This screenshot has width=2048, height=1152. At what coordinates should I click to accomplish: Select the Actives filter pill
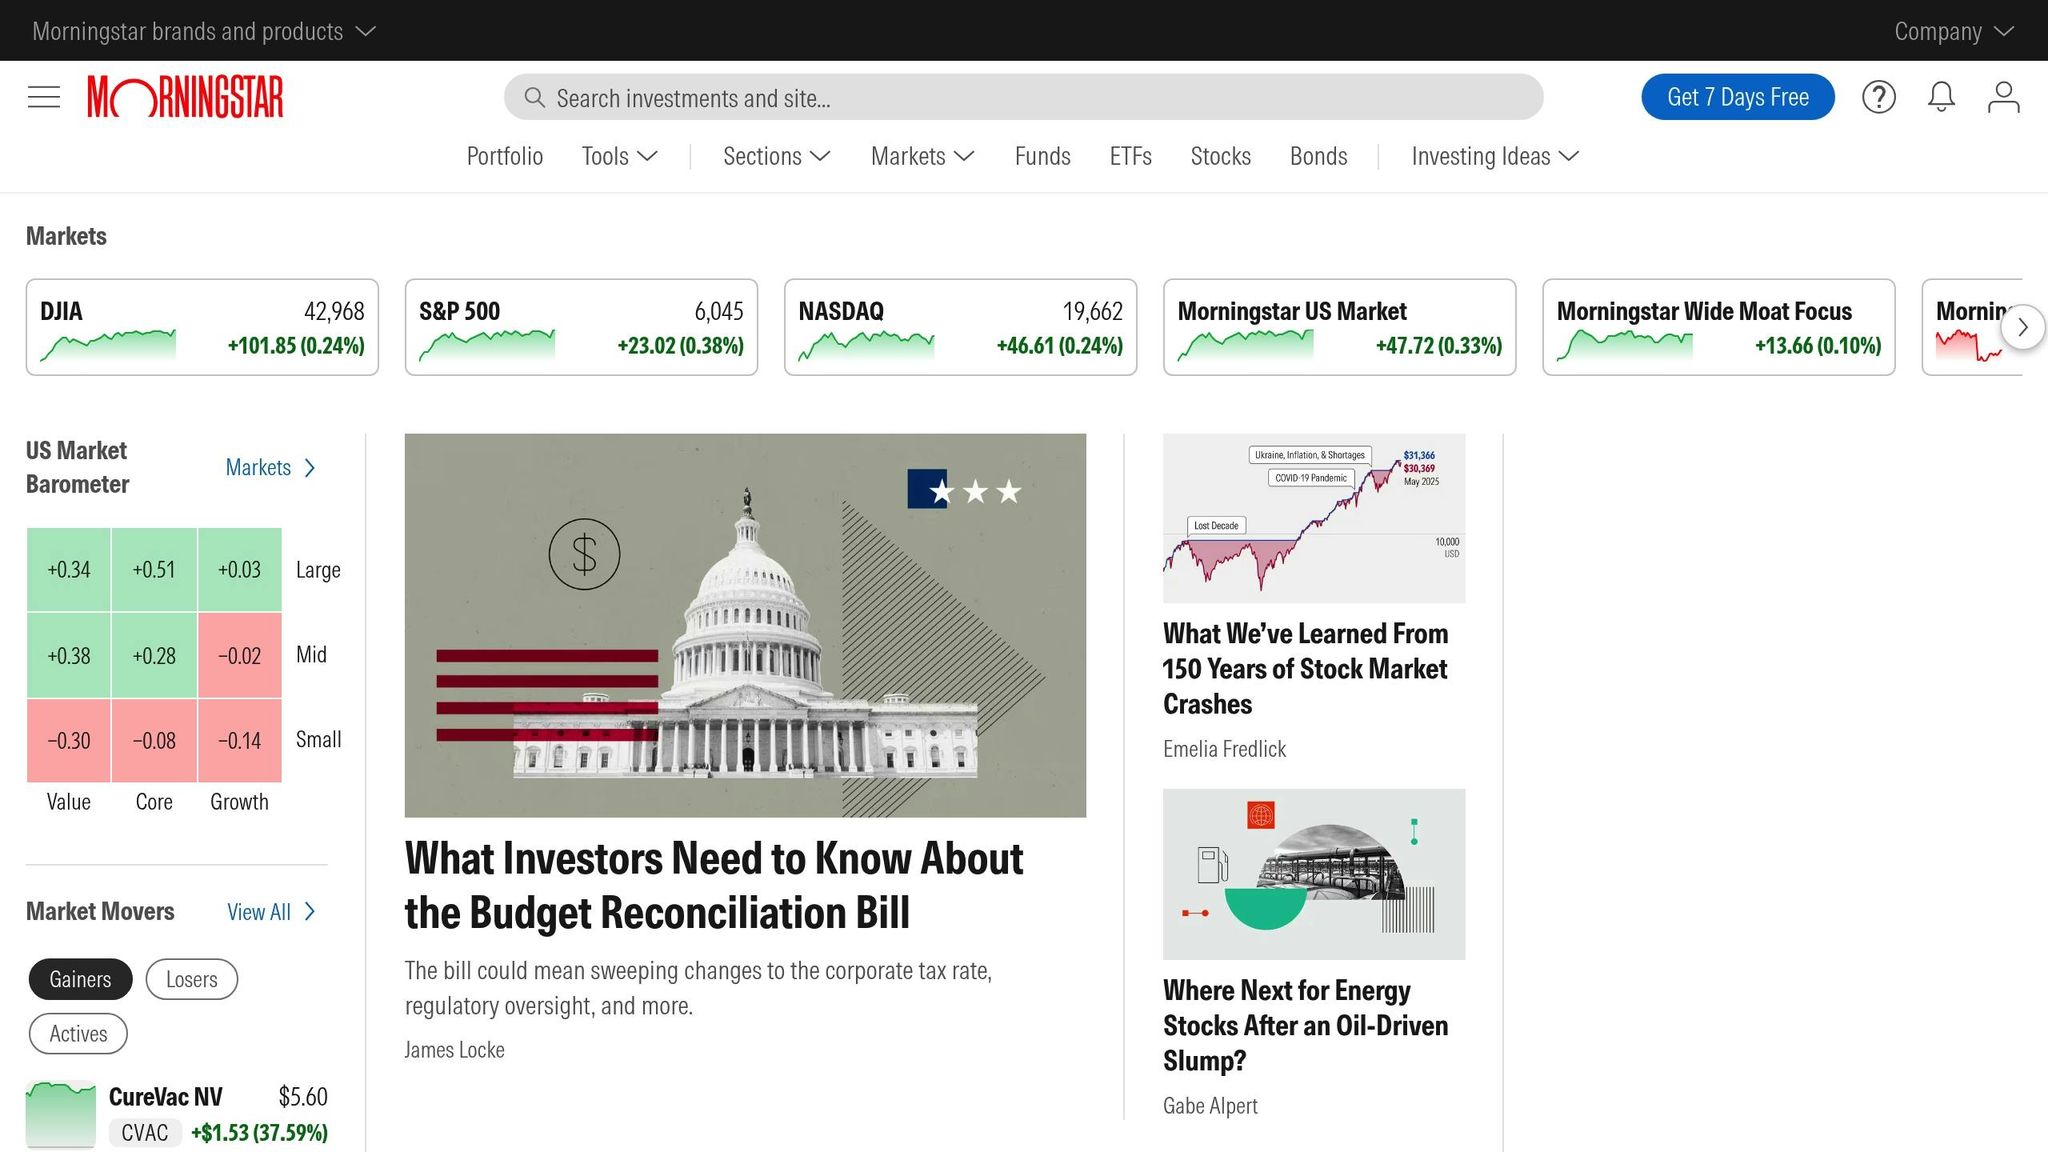pos(78,1034)
